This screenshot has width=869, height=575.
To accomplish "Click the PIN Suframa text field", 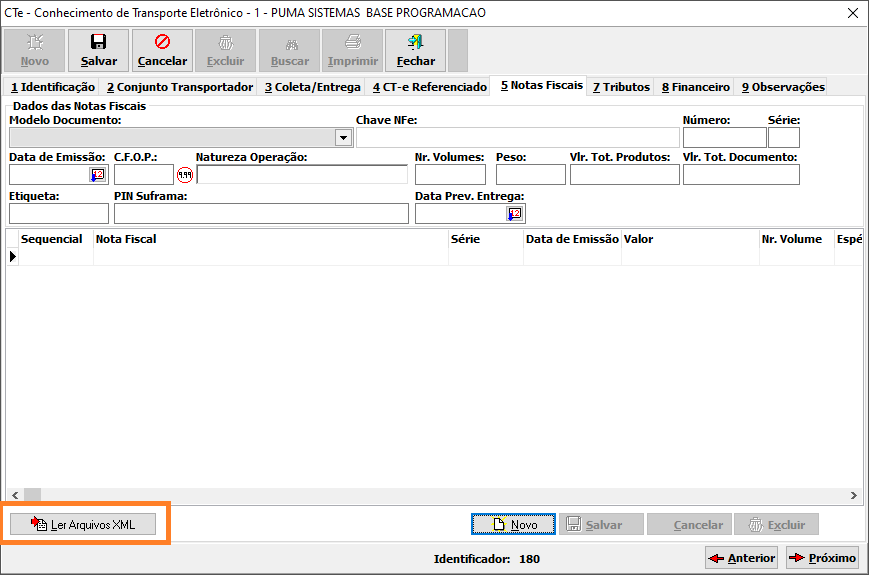I will coord(261,214).
